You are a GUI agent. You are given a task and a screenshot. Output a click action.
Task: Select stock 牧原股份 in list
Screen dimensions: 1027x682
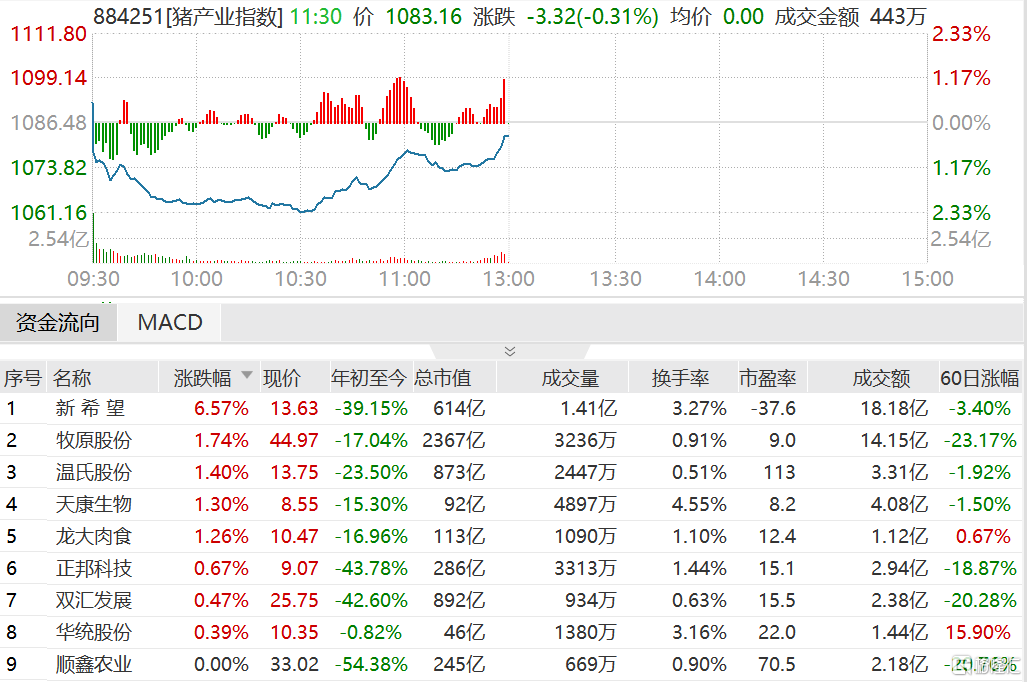point(94,440)
